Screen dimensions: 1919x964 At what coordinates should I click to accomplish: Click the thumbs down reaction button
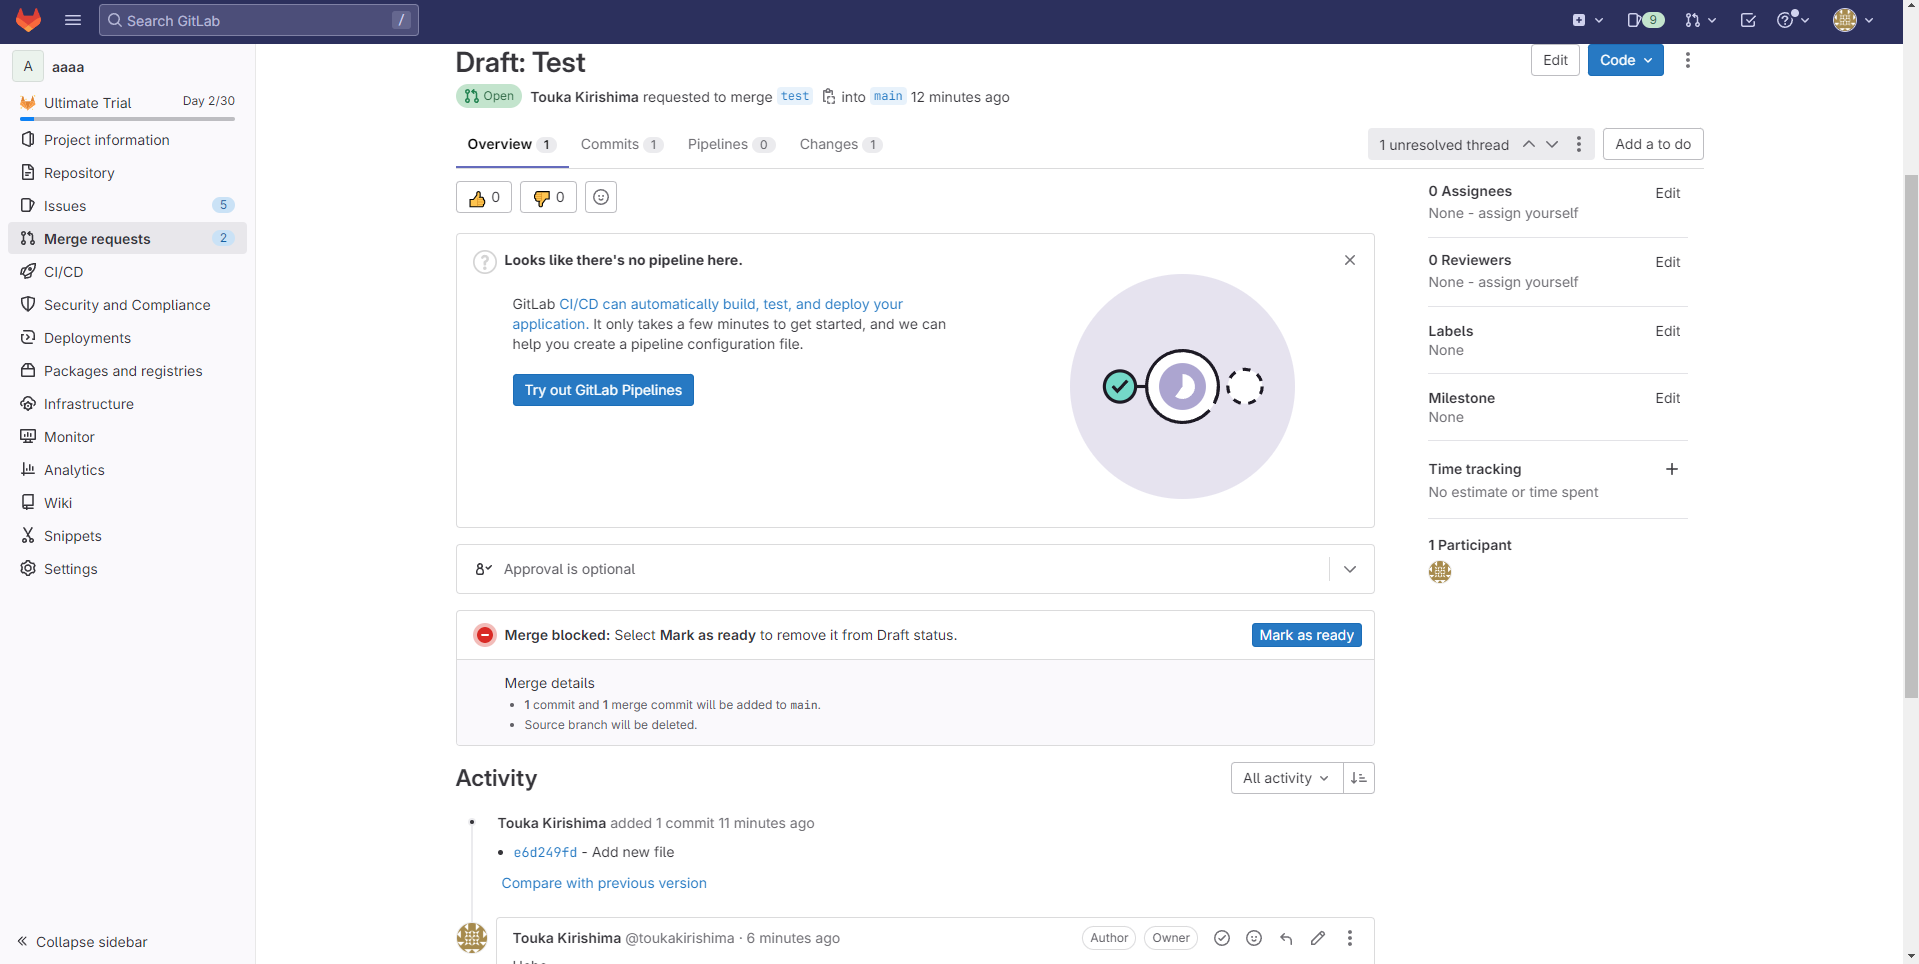[x=548, y=198]
